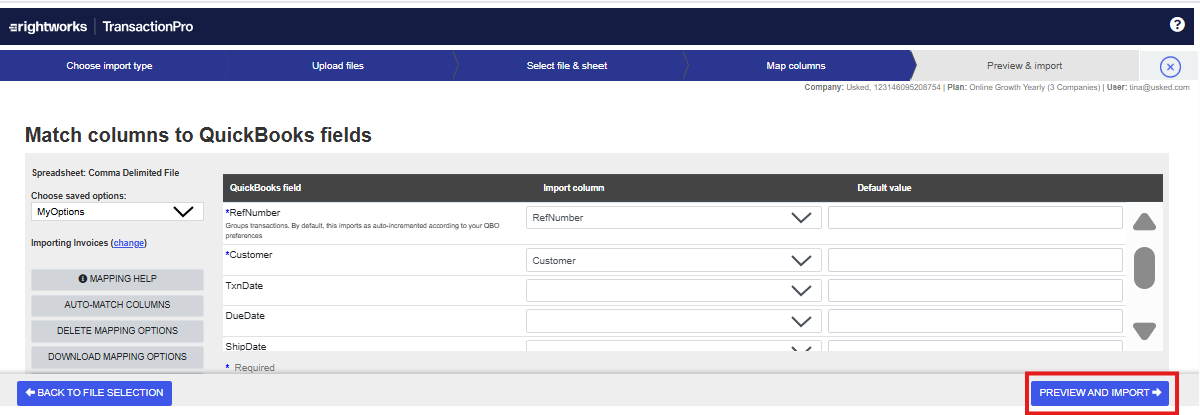Viewport: 1200px width, 415px height.
Task: Open RefNumber import column dropdown
Action: click(x=674, y=218)
